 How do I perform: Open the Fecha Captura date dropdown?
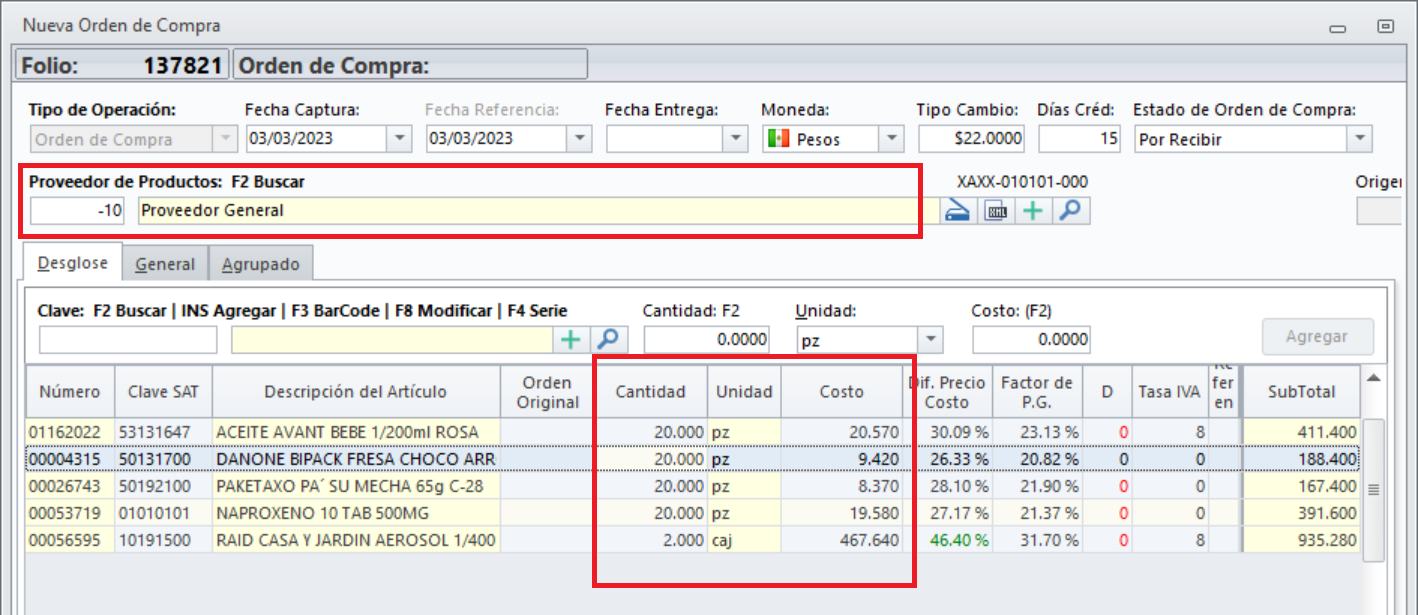pos(400,139)
